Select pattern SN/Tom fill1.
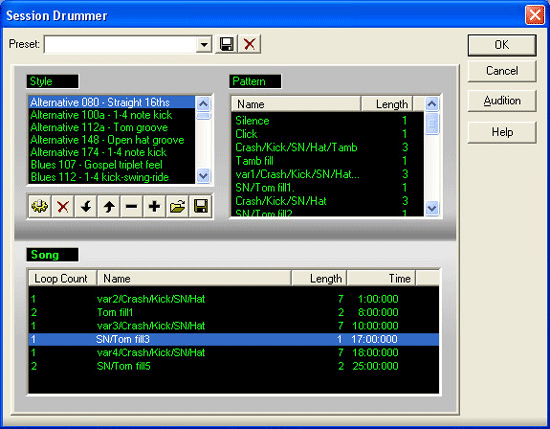 click(x=328, y=188)
